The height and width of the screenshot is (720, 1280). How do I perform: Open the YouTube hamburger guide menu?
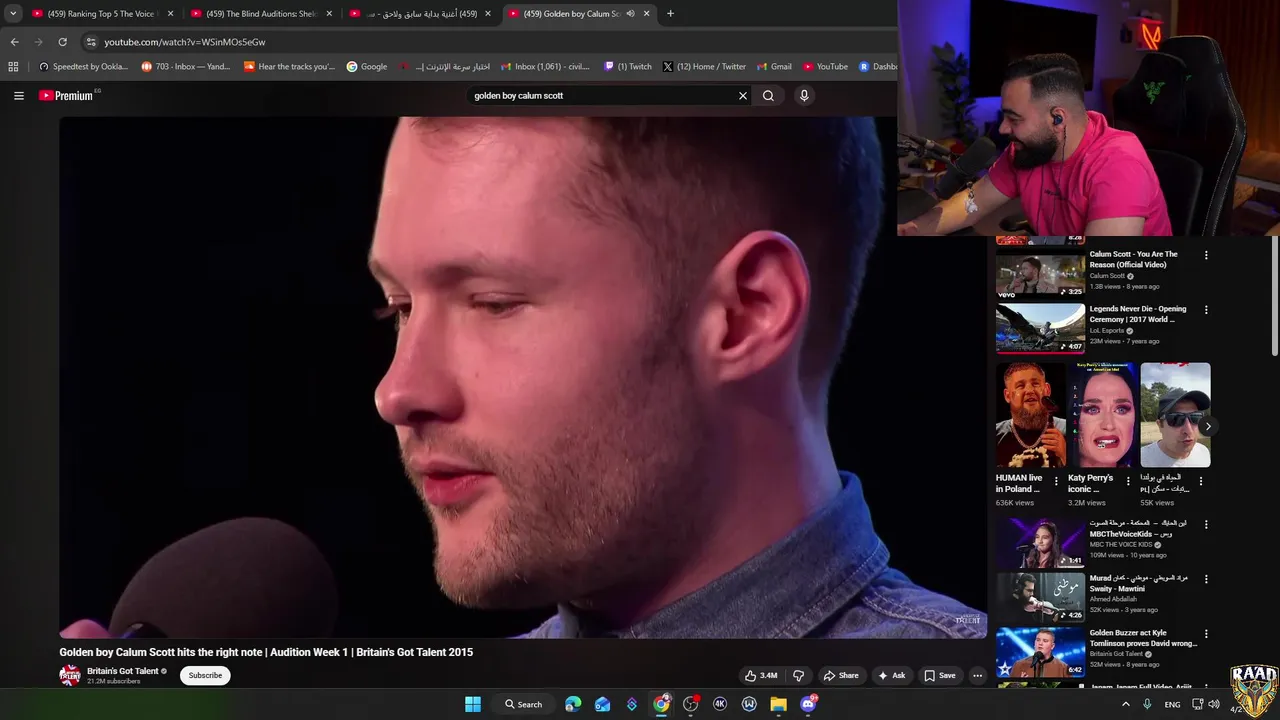18,96
